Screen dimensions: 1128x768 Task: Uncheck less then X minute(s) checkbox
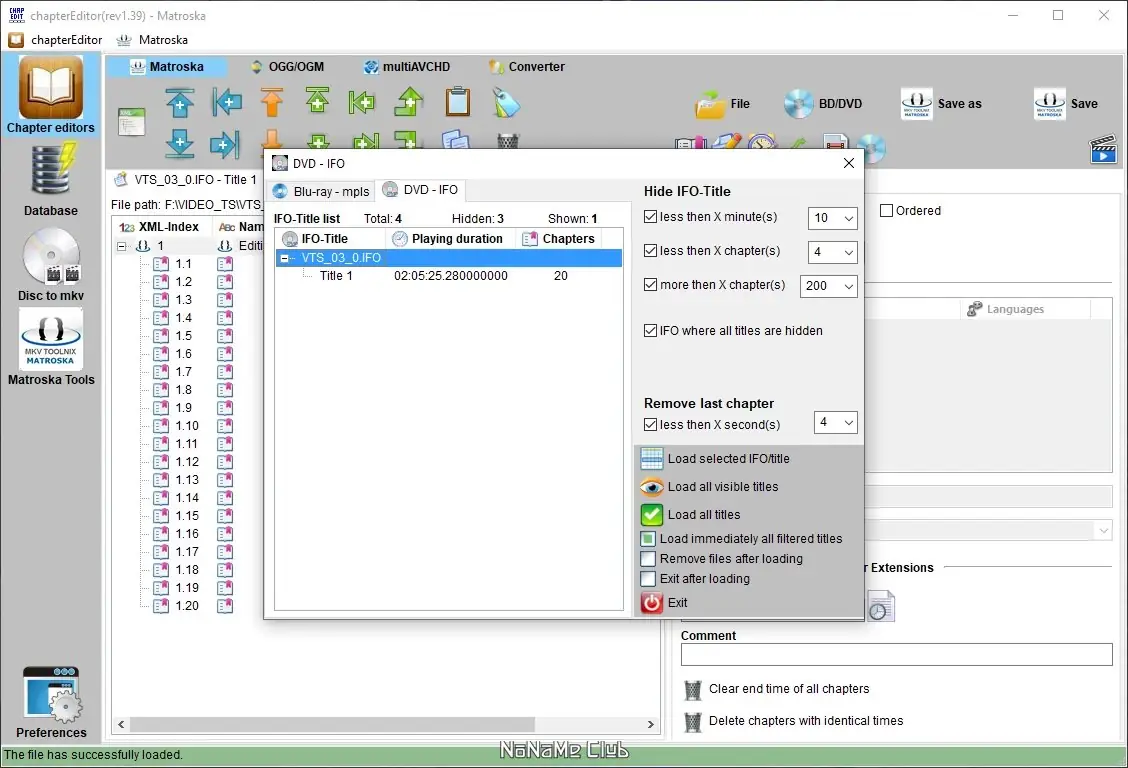[x=650, y=216]
